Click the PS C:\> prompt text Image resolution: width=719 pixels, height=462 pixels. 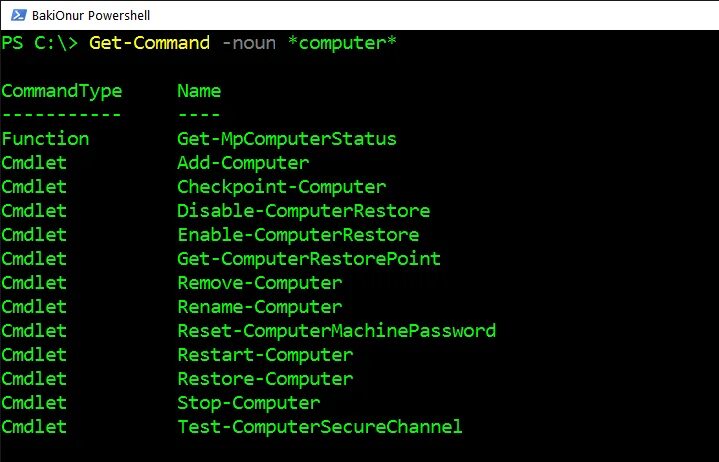pyautogui.click(x=40, y=43)
